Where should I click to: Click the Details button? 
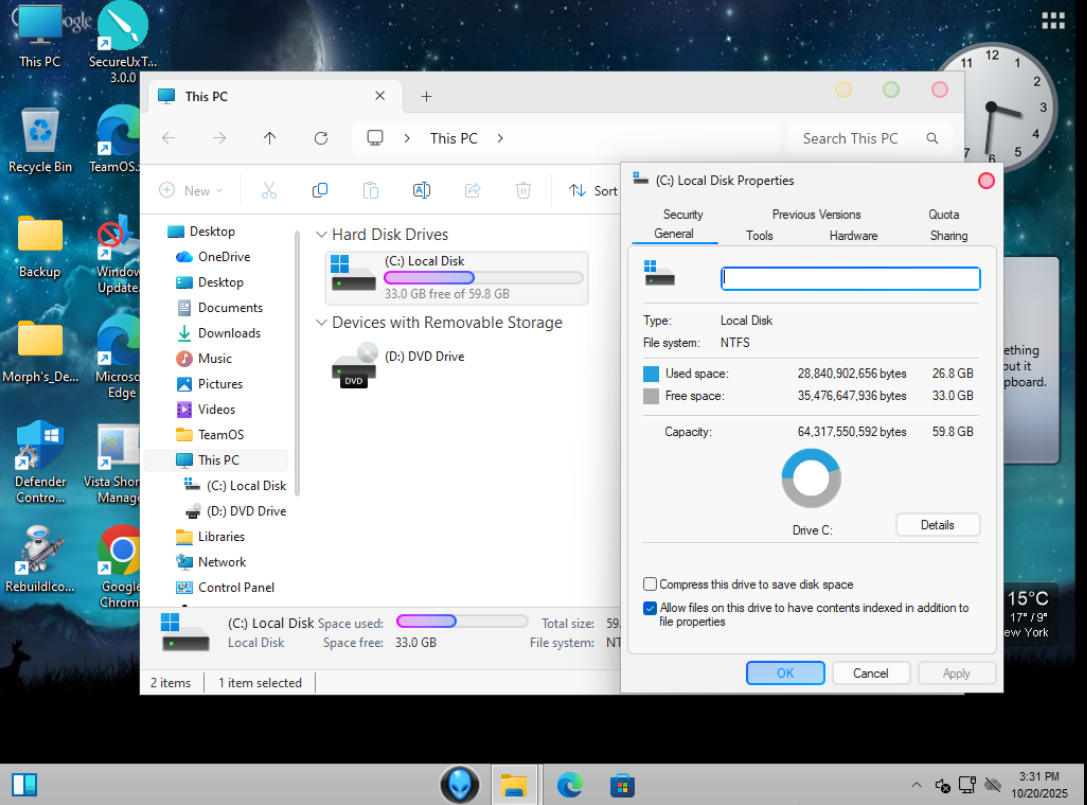coord(937,525)
